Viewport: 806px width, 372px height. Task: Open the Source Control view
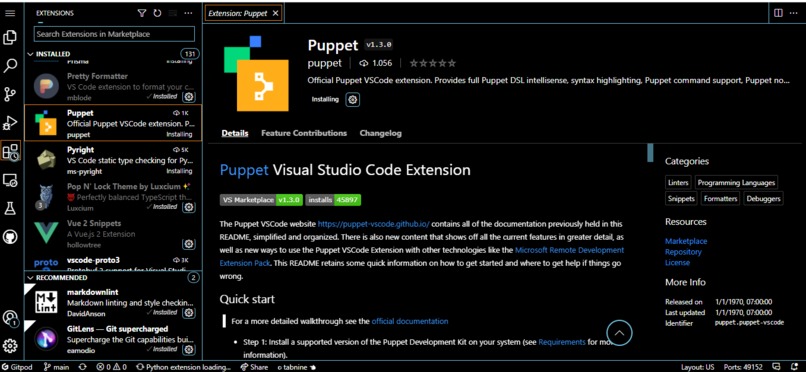coord(10,94)
